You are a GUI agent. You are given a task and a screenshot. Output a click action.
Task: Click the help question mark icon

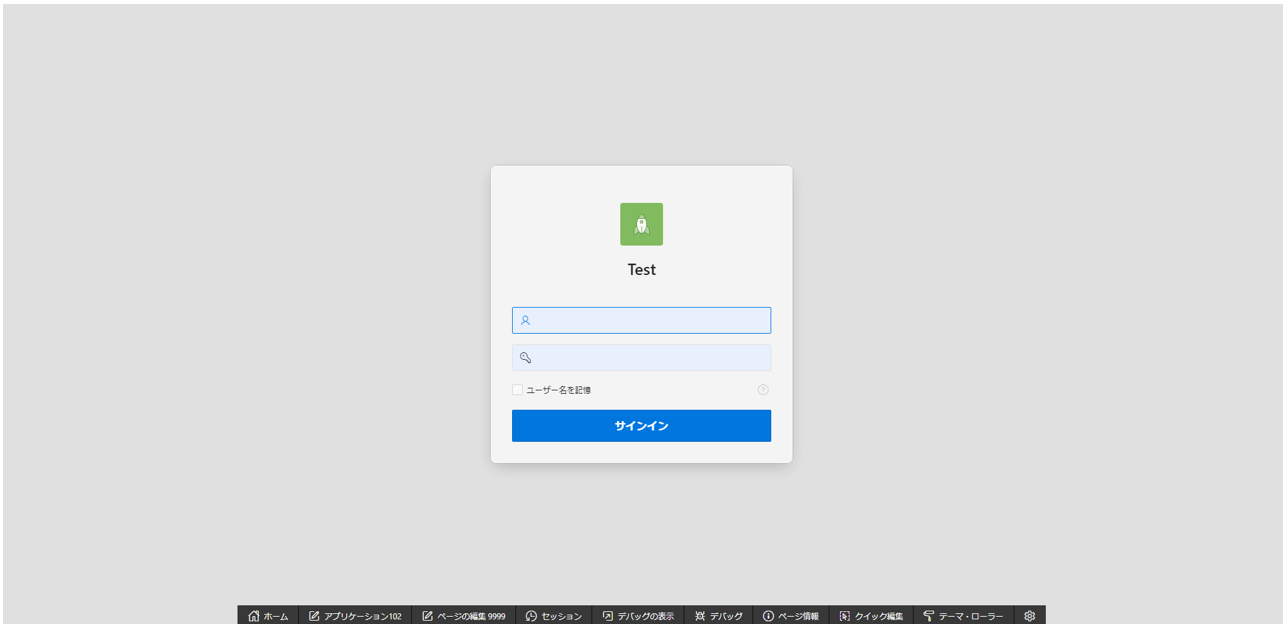pyautogui.click(x=763, y=390)
